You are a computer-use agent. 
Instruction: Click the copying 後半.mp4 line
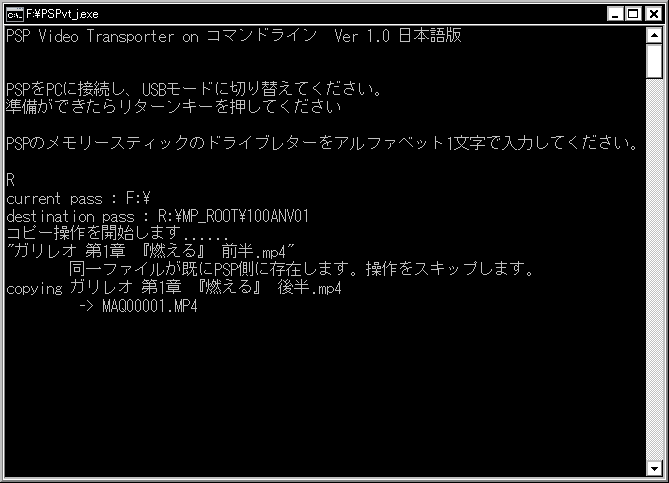pos(174,288)
